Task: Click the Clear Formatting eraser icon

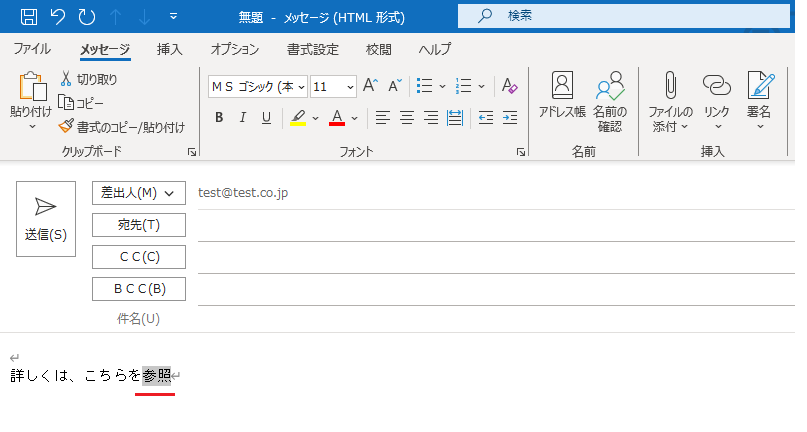Action: pos(509,86)
